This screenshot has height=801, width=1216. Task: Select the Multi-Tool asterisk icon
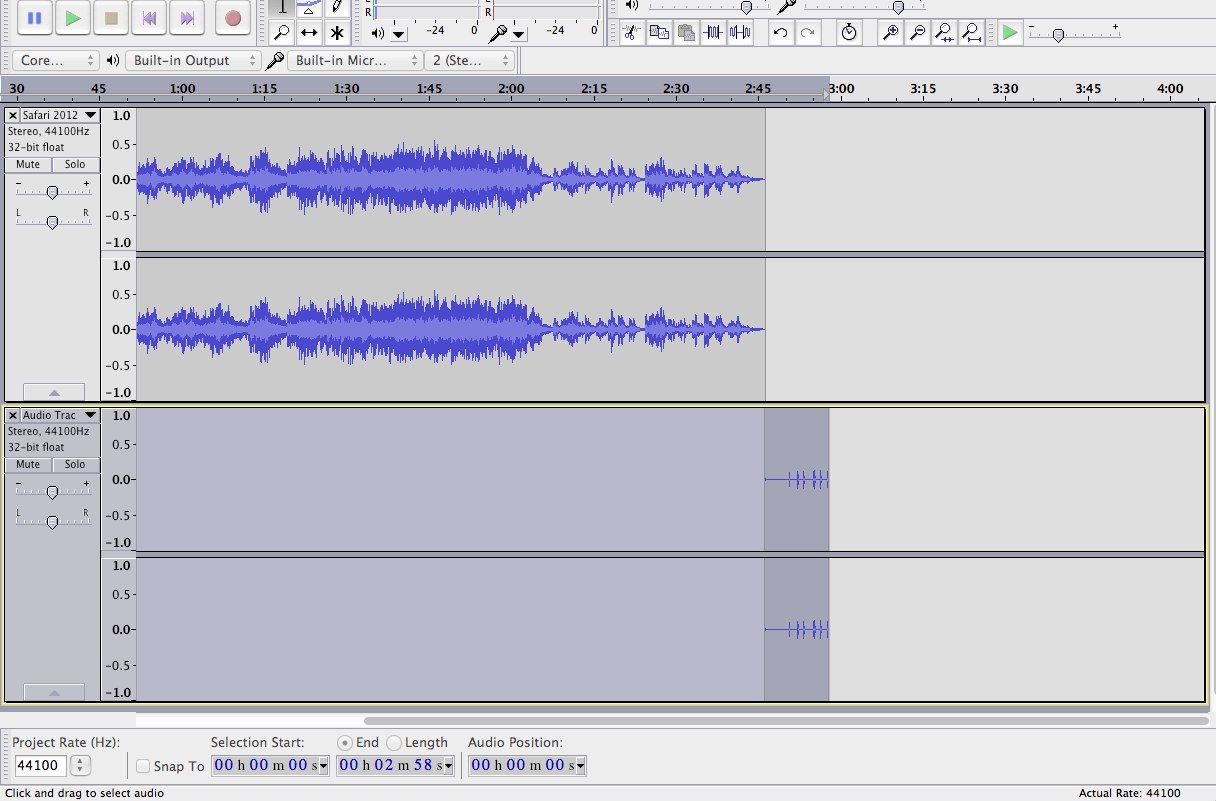[337, 33]
